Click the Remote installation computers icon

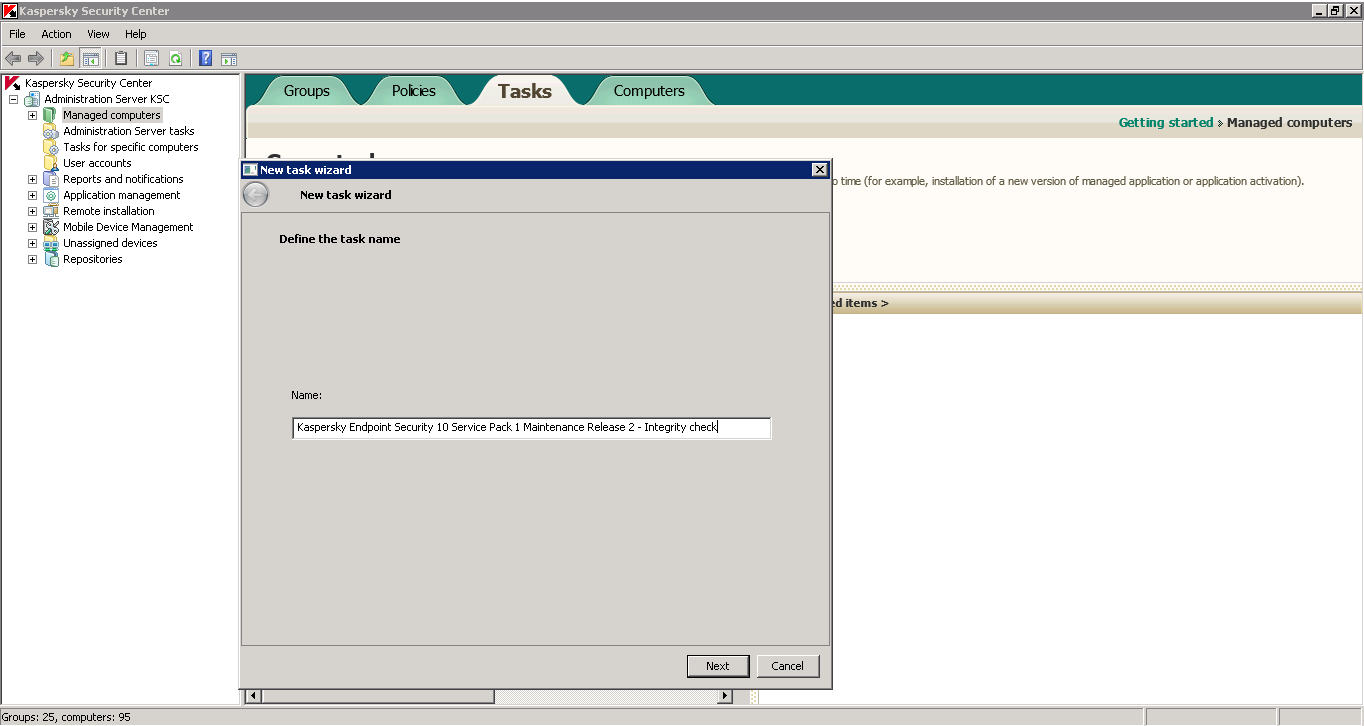point(51,211)
